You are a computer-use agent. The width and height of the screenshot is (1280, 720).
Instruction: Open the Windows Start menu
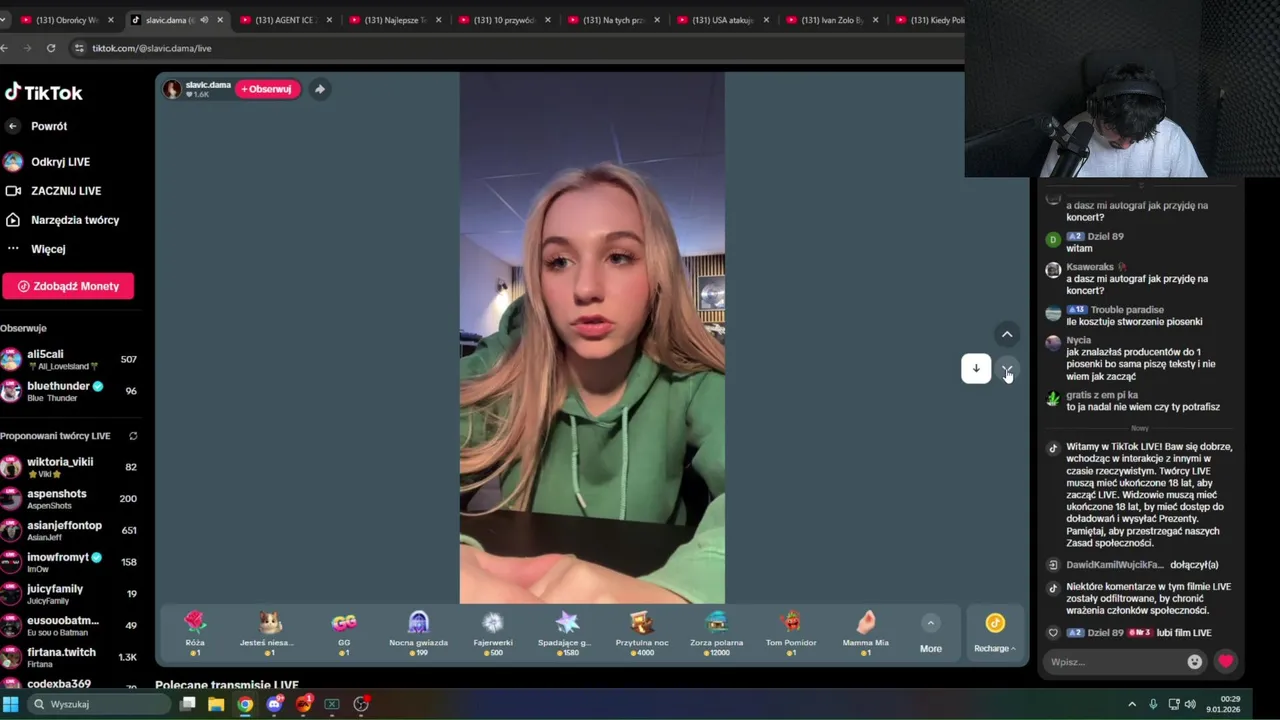click(11, 704)
